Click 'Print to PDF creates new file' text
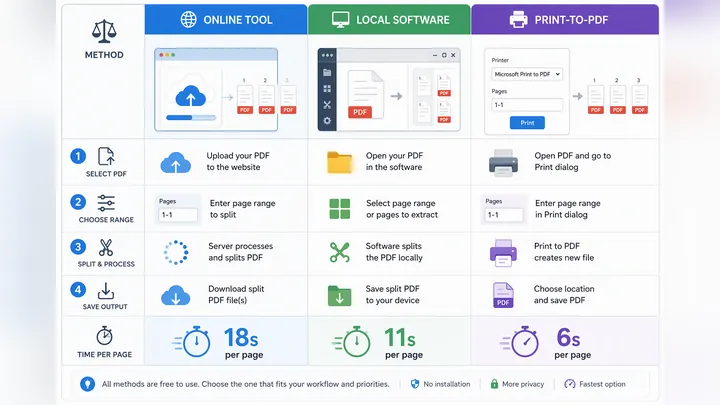The width and height of the screenshot is (720, 405). pyautogui.click(x=564, y=252)
